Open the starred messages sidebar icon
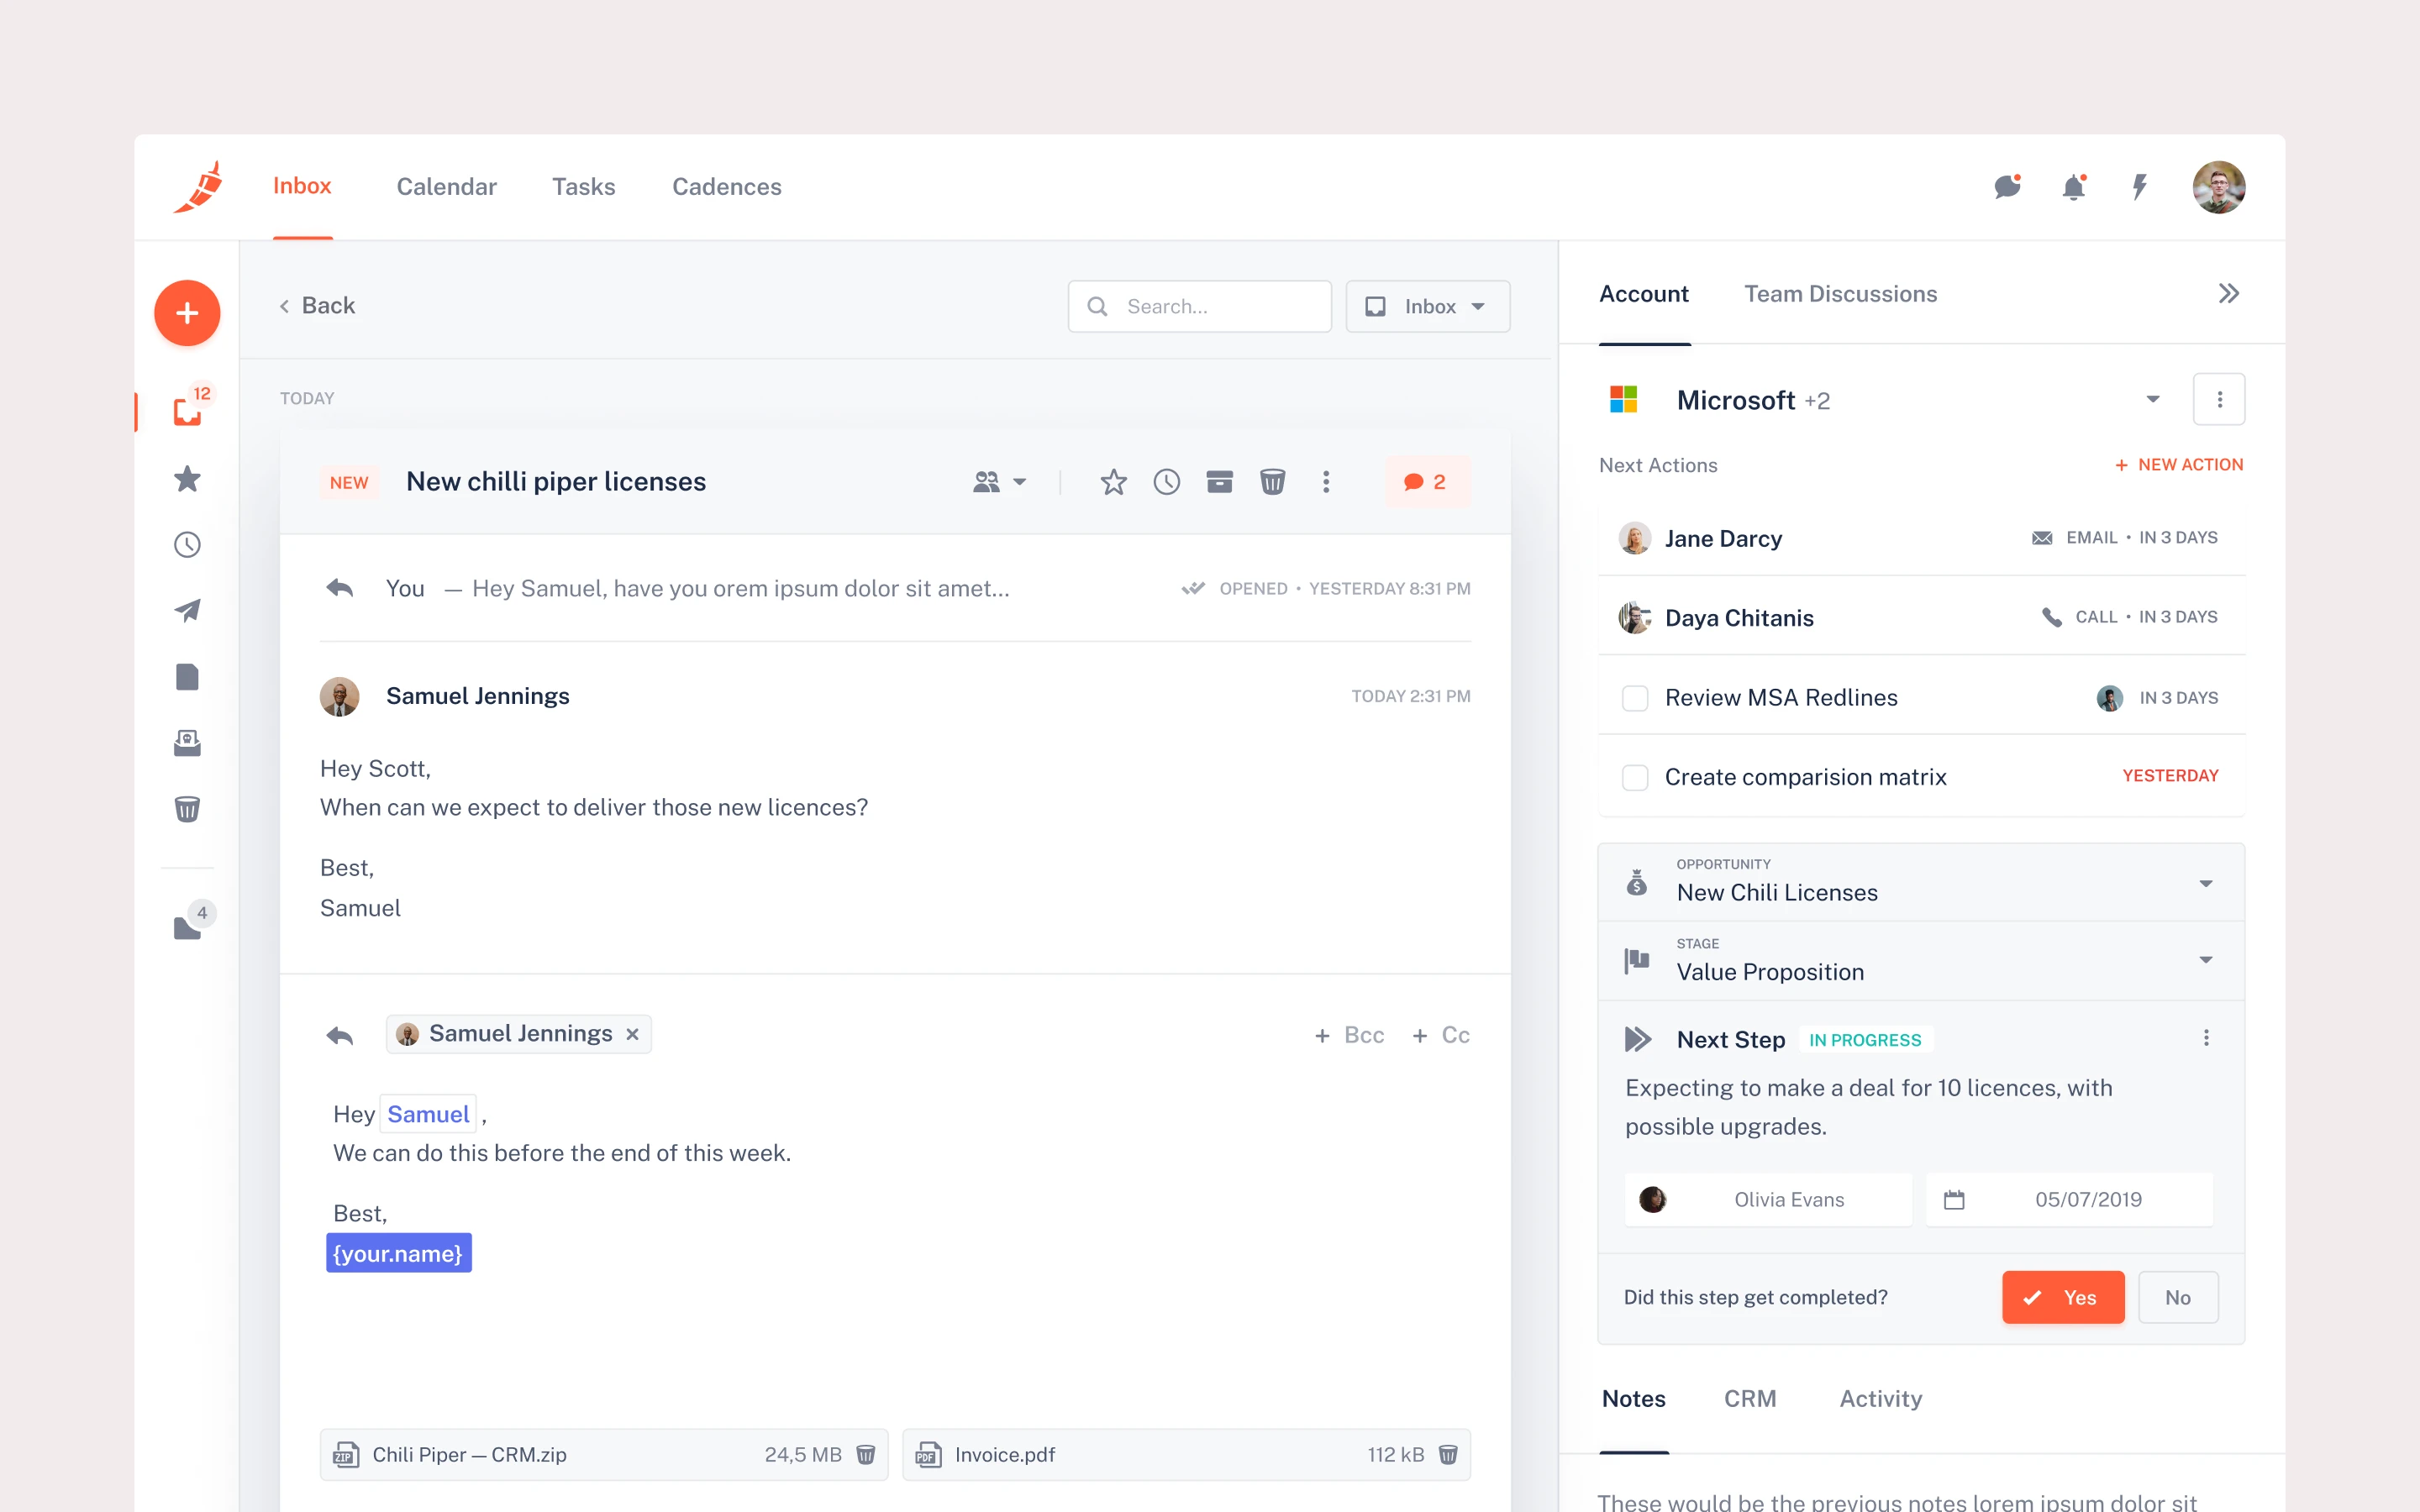Screen dimensions: 2420x1512 pos(187,479)
